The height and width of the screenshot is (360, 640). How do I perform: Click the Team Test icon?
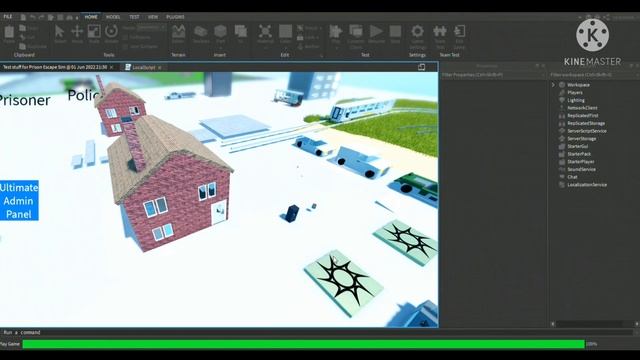tap(440, 36)
